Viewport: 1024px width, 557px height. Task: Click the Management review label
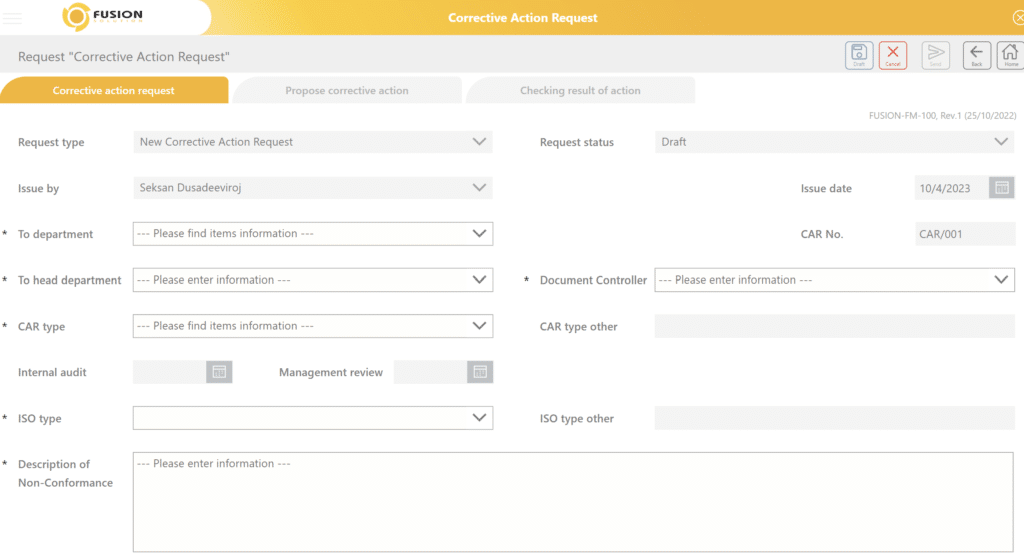(x=331, y=372)
